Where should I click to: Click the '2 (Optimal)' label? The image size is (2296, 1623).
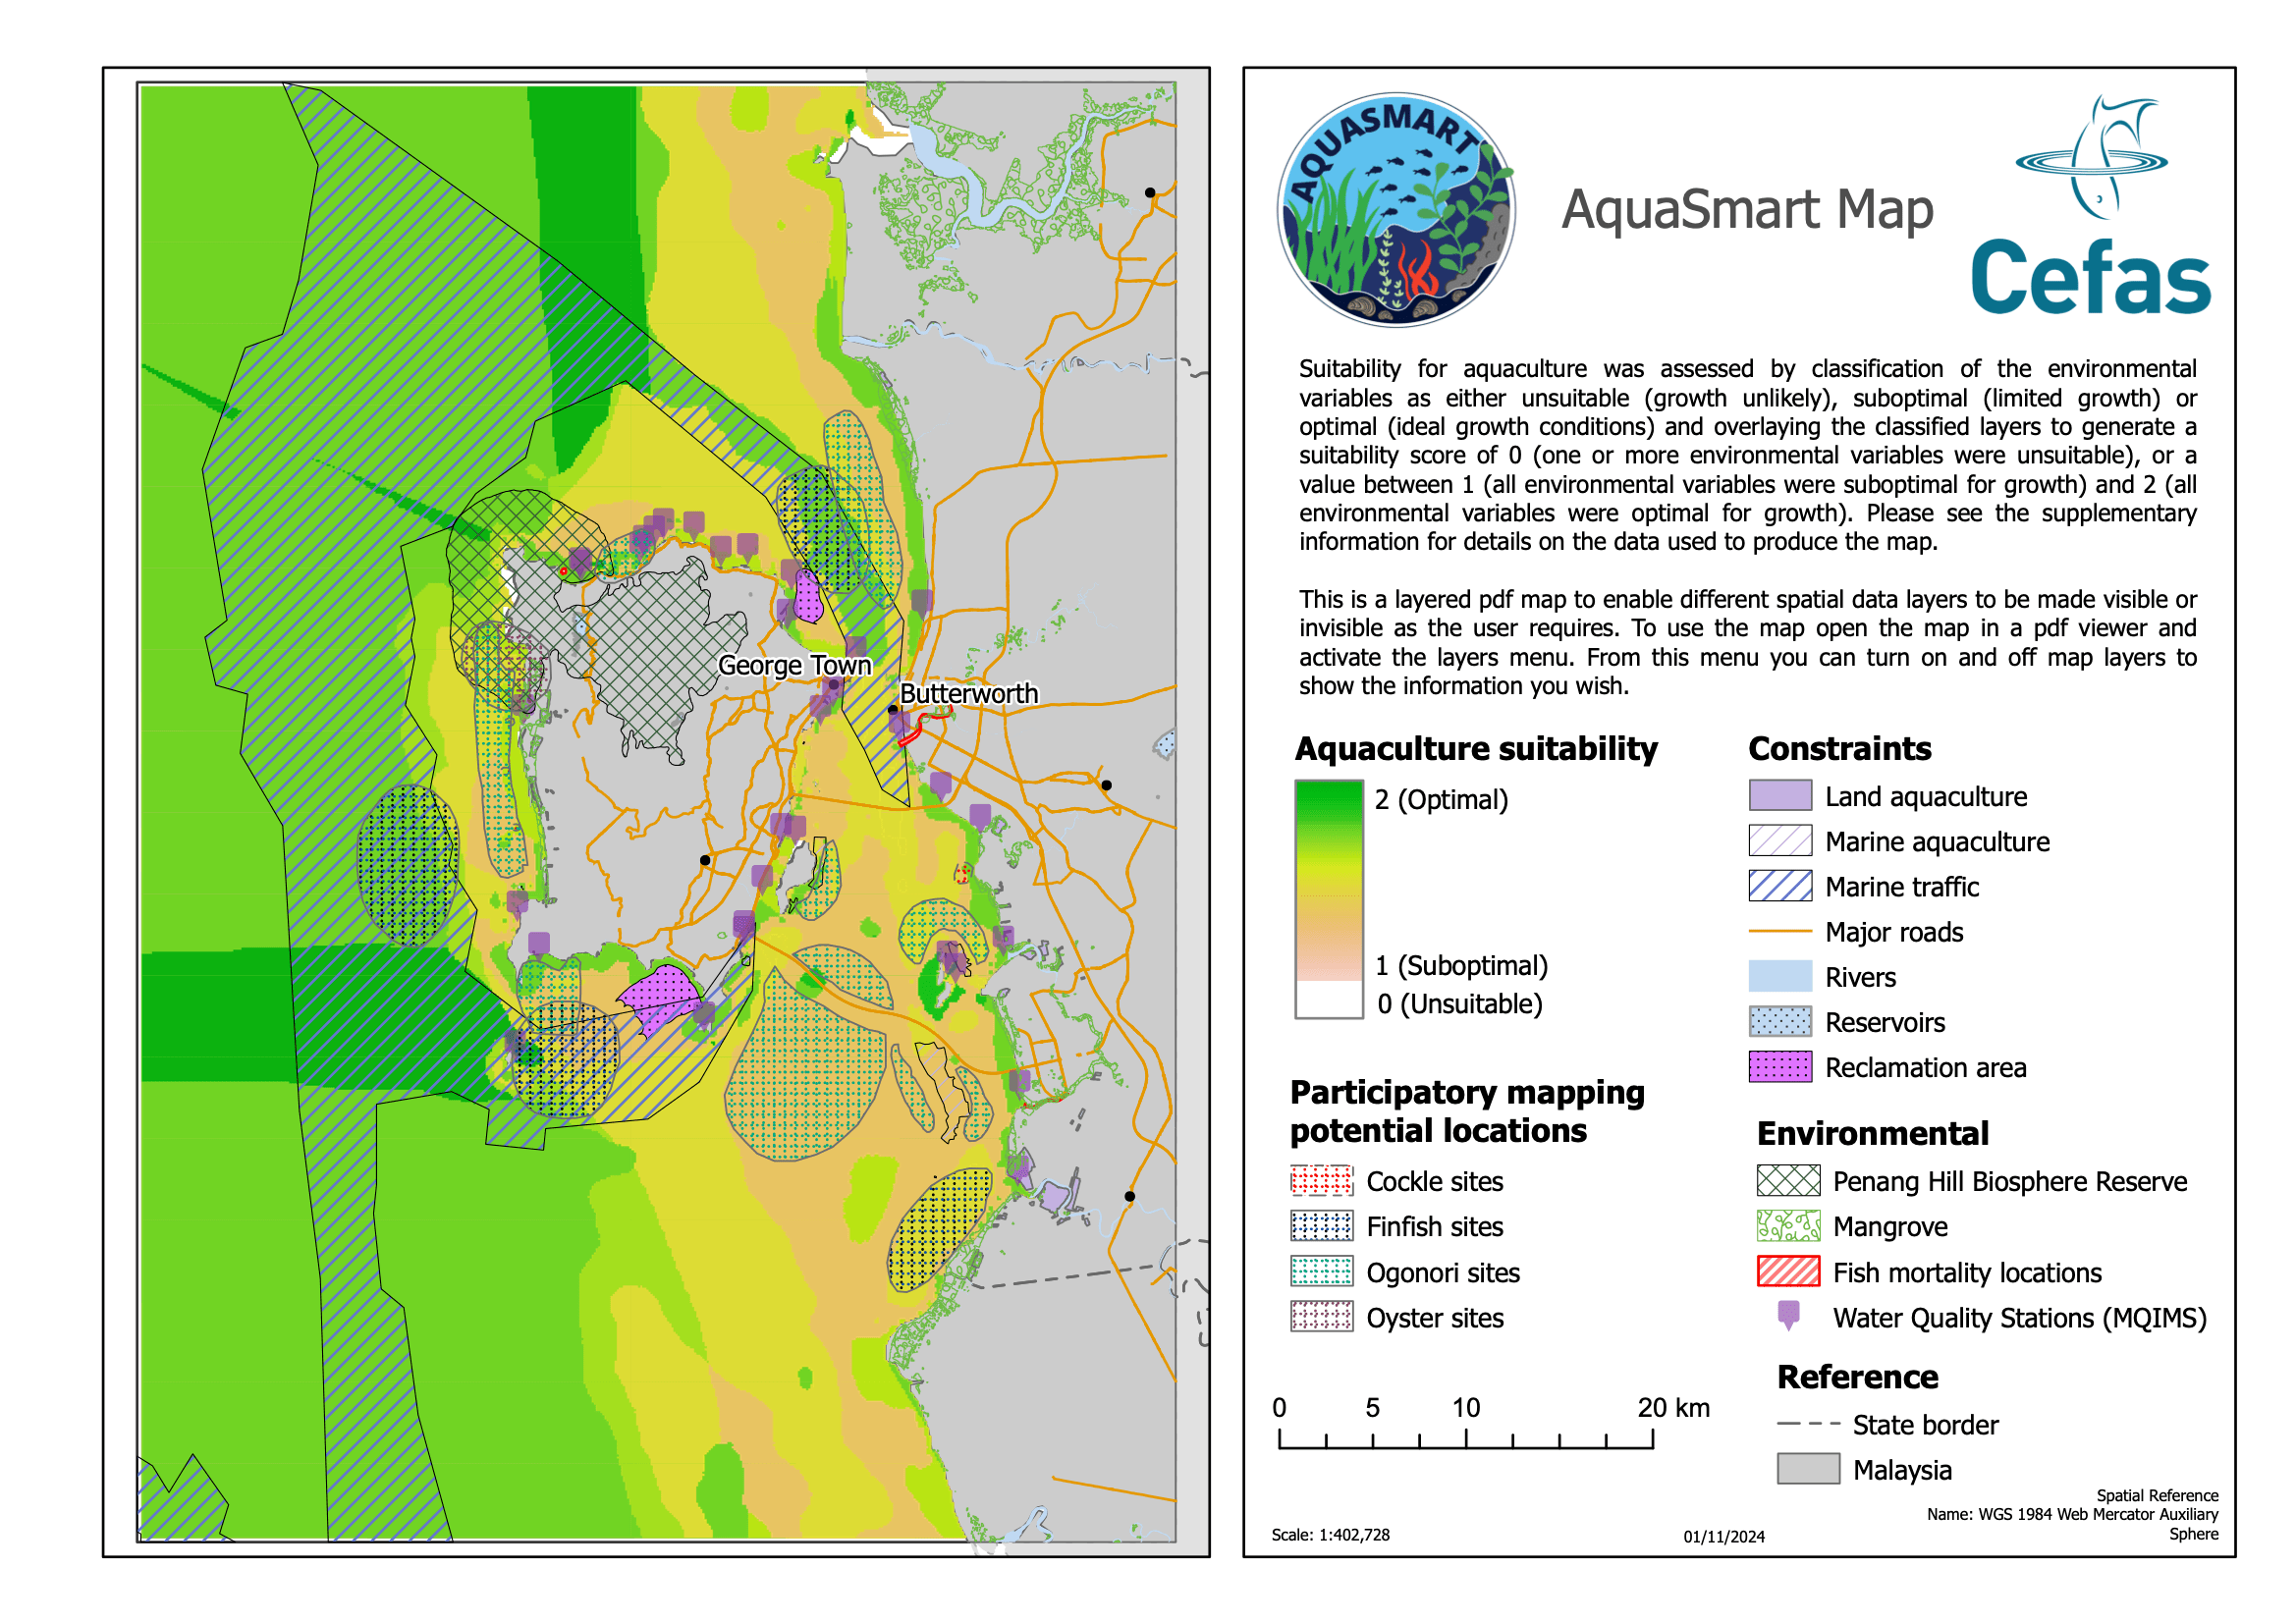coord(1441,800)
